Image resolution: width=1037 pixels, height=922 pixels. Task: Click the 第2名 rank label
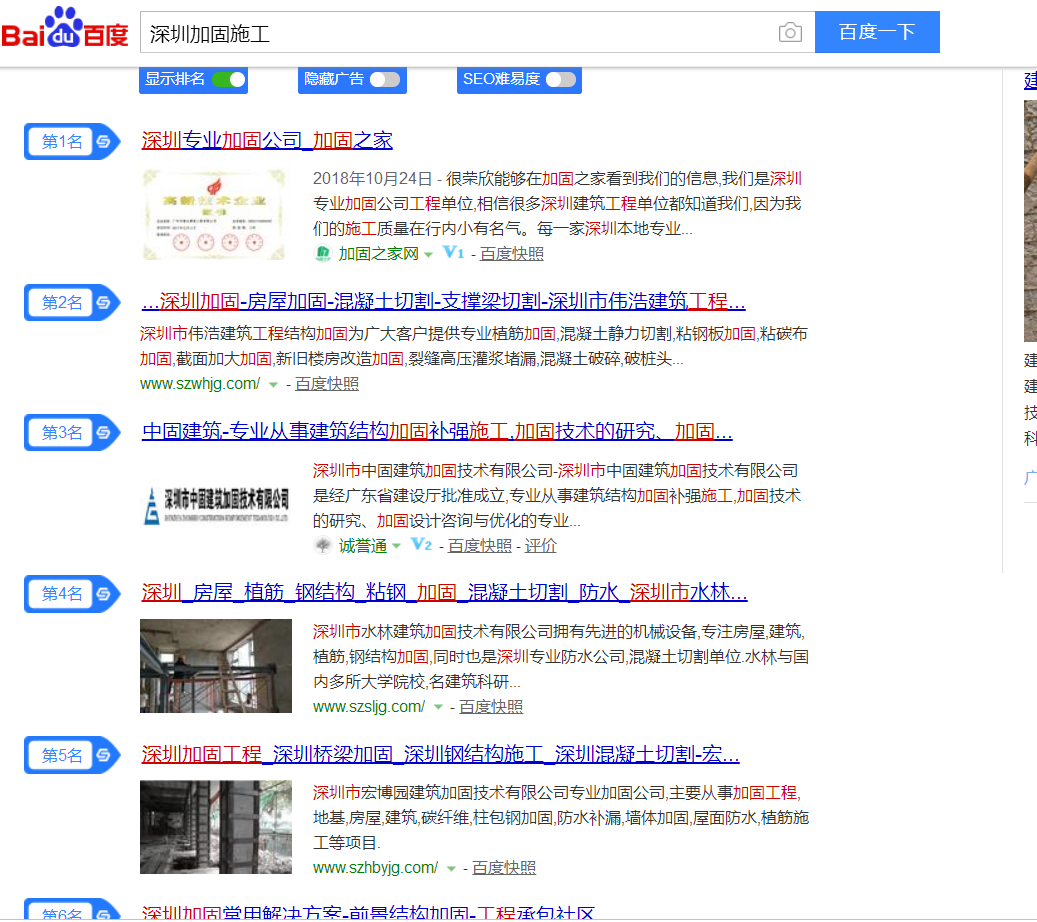62,303
